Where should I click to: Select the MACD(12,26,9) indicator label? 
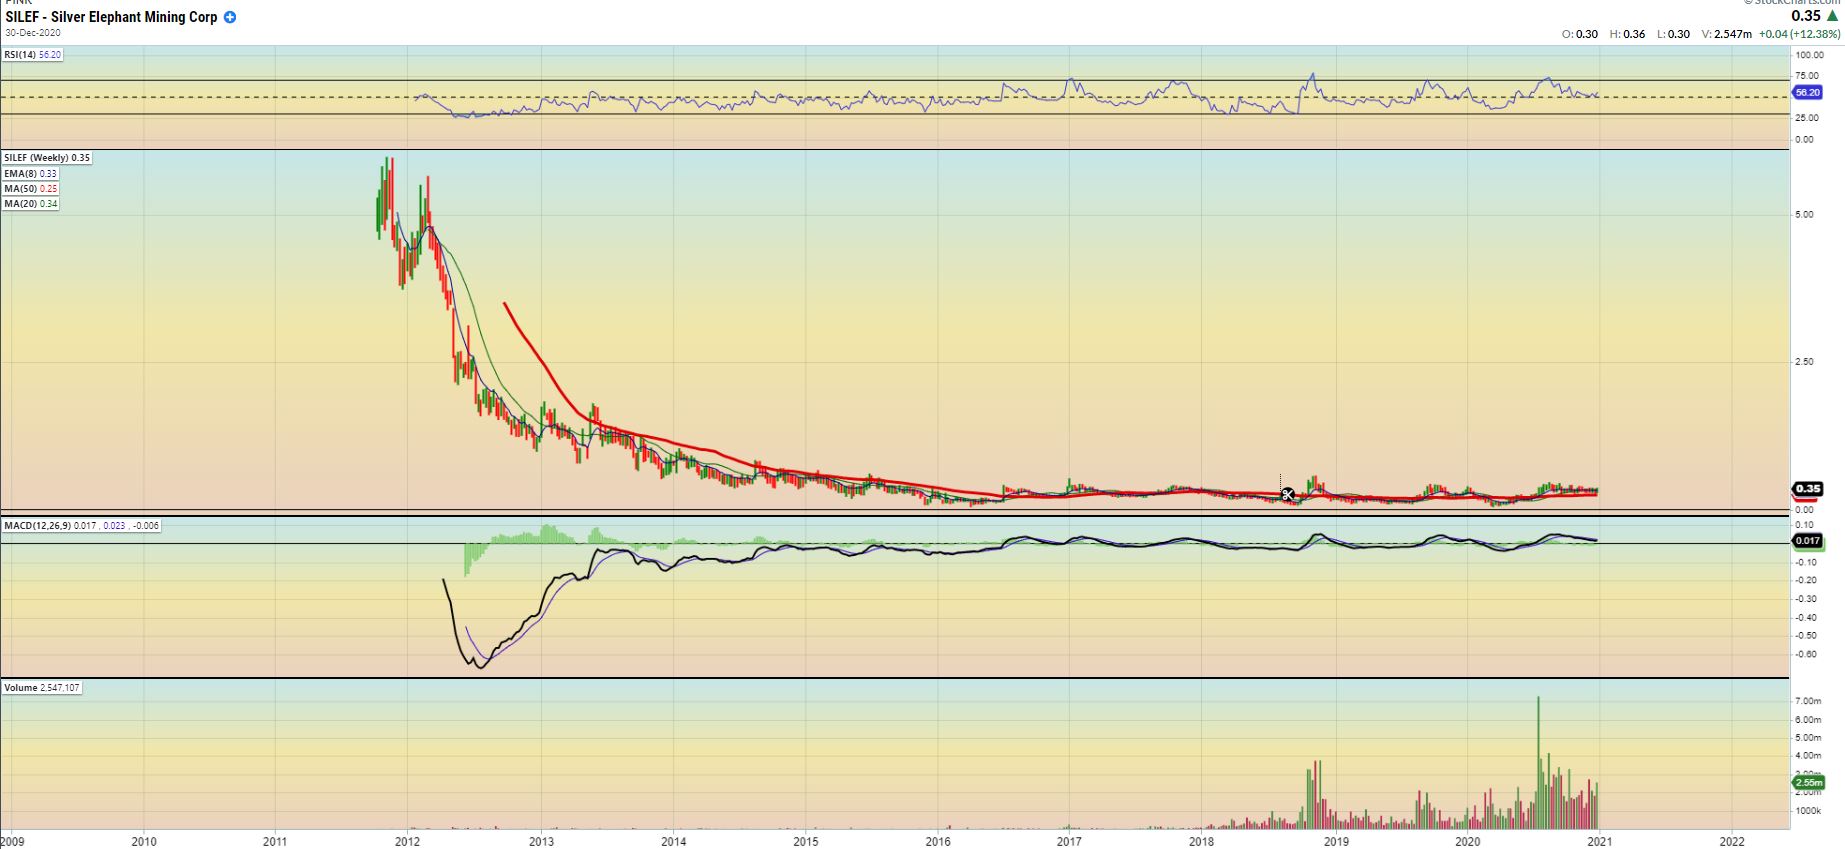tap(81, 526)
